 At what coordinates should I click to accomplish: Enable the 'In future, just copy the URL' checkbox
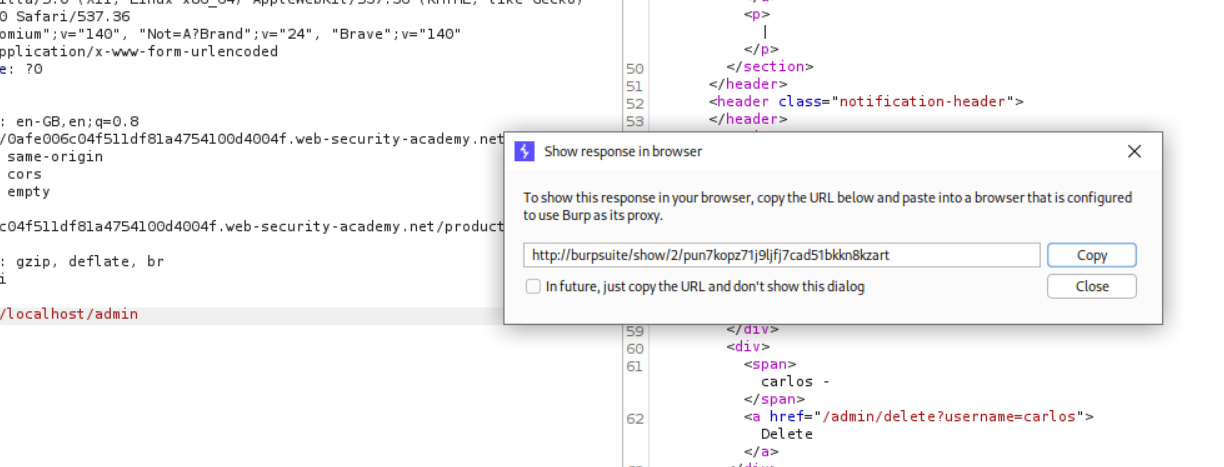(x=534, y=287)
